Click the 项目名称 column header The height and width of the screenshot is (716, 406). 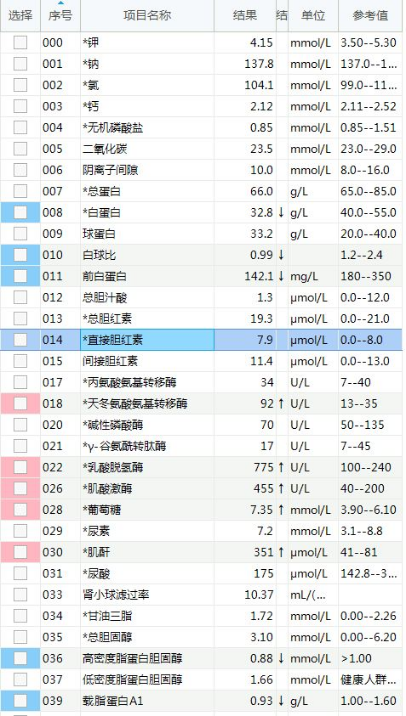point(148,16)
